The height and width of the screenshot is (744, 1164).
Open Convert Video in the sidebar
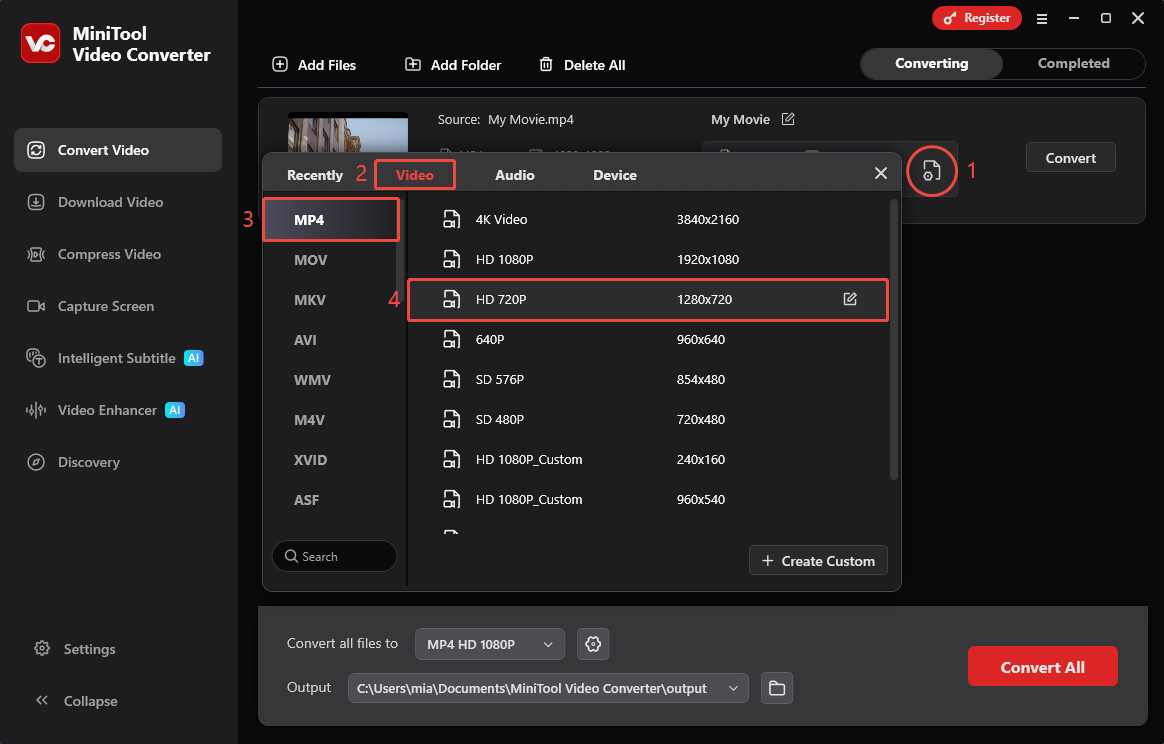pos(118,150)
